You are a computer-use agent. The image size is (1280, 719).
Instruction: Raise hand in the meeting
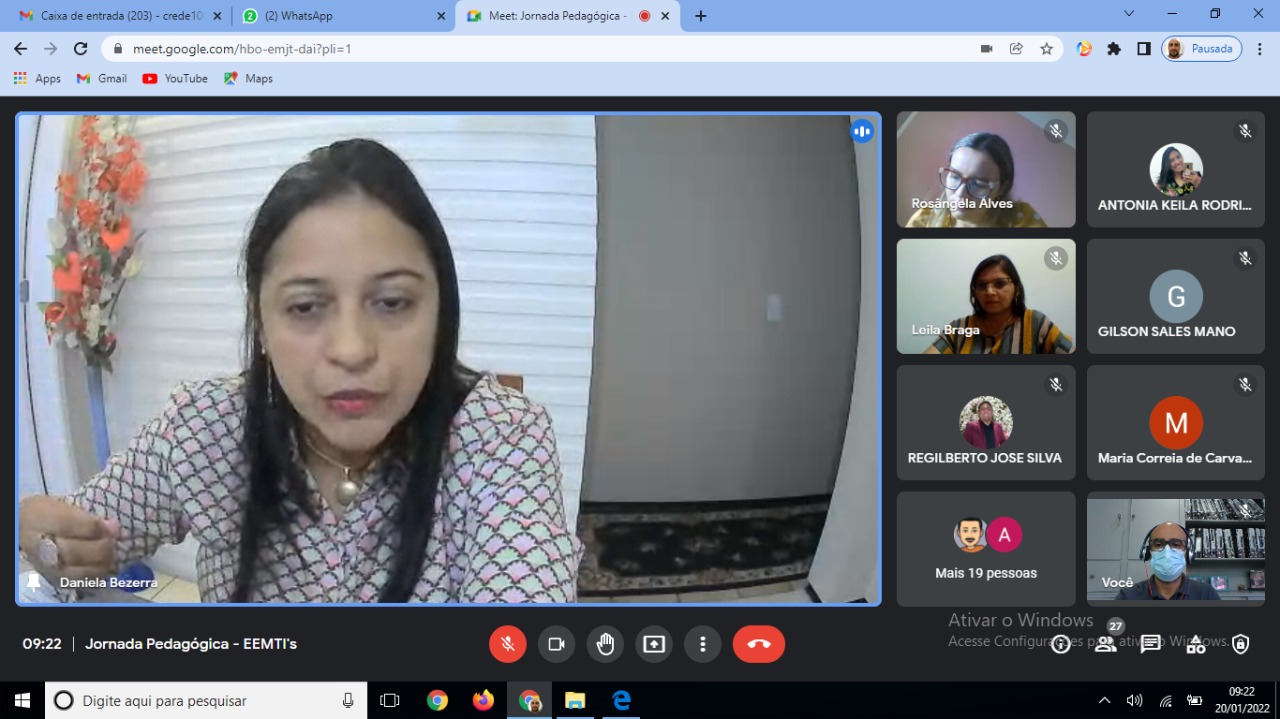tap(605, 644)
